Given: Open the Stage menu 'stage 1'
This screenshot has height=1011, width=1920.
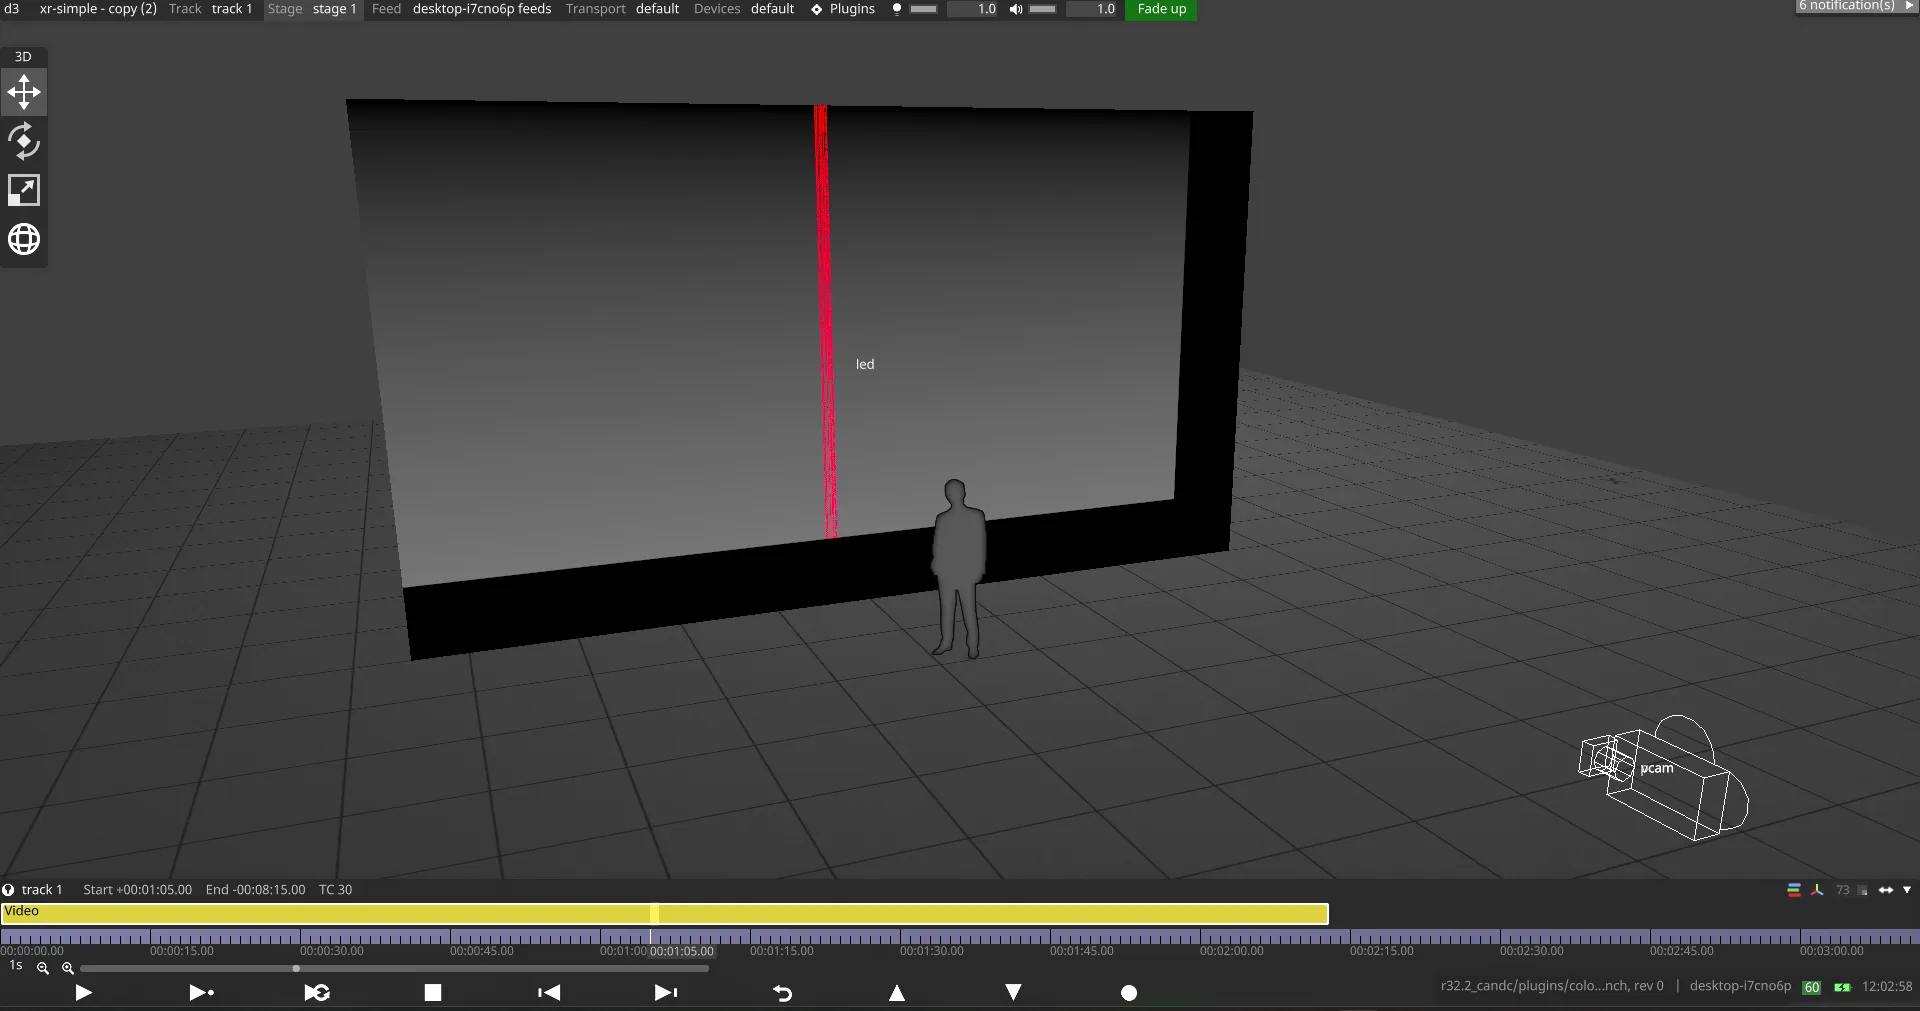Looking at the screenshot, I should (x=334, y=9).
